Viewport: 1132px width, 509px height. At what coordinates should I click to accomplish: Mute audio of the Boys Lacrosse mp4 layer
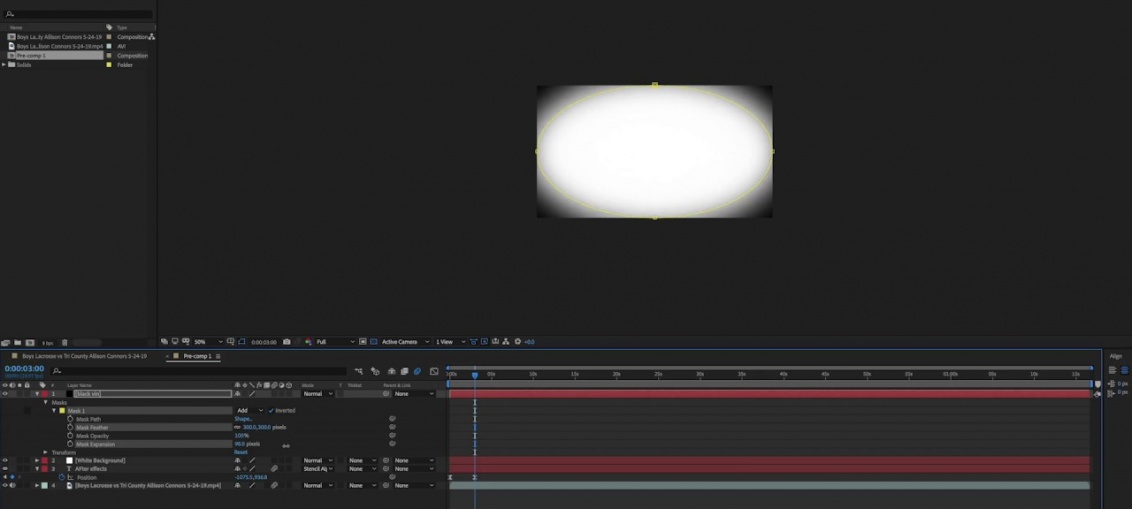(12, 485)
